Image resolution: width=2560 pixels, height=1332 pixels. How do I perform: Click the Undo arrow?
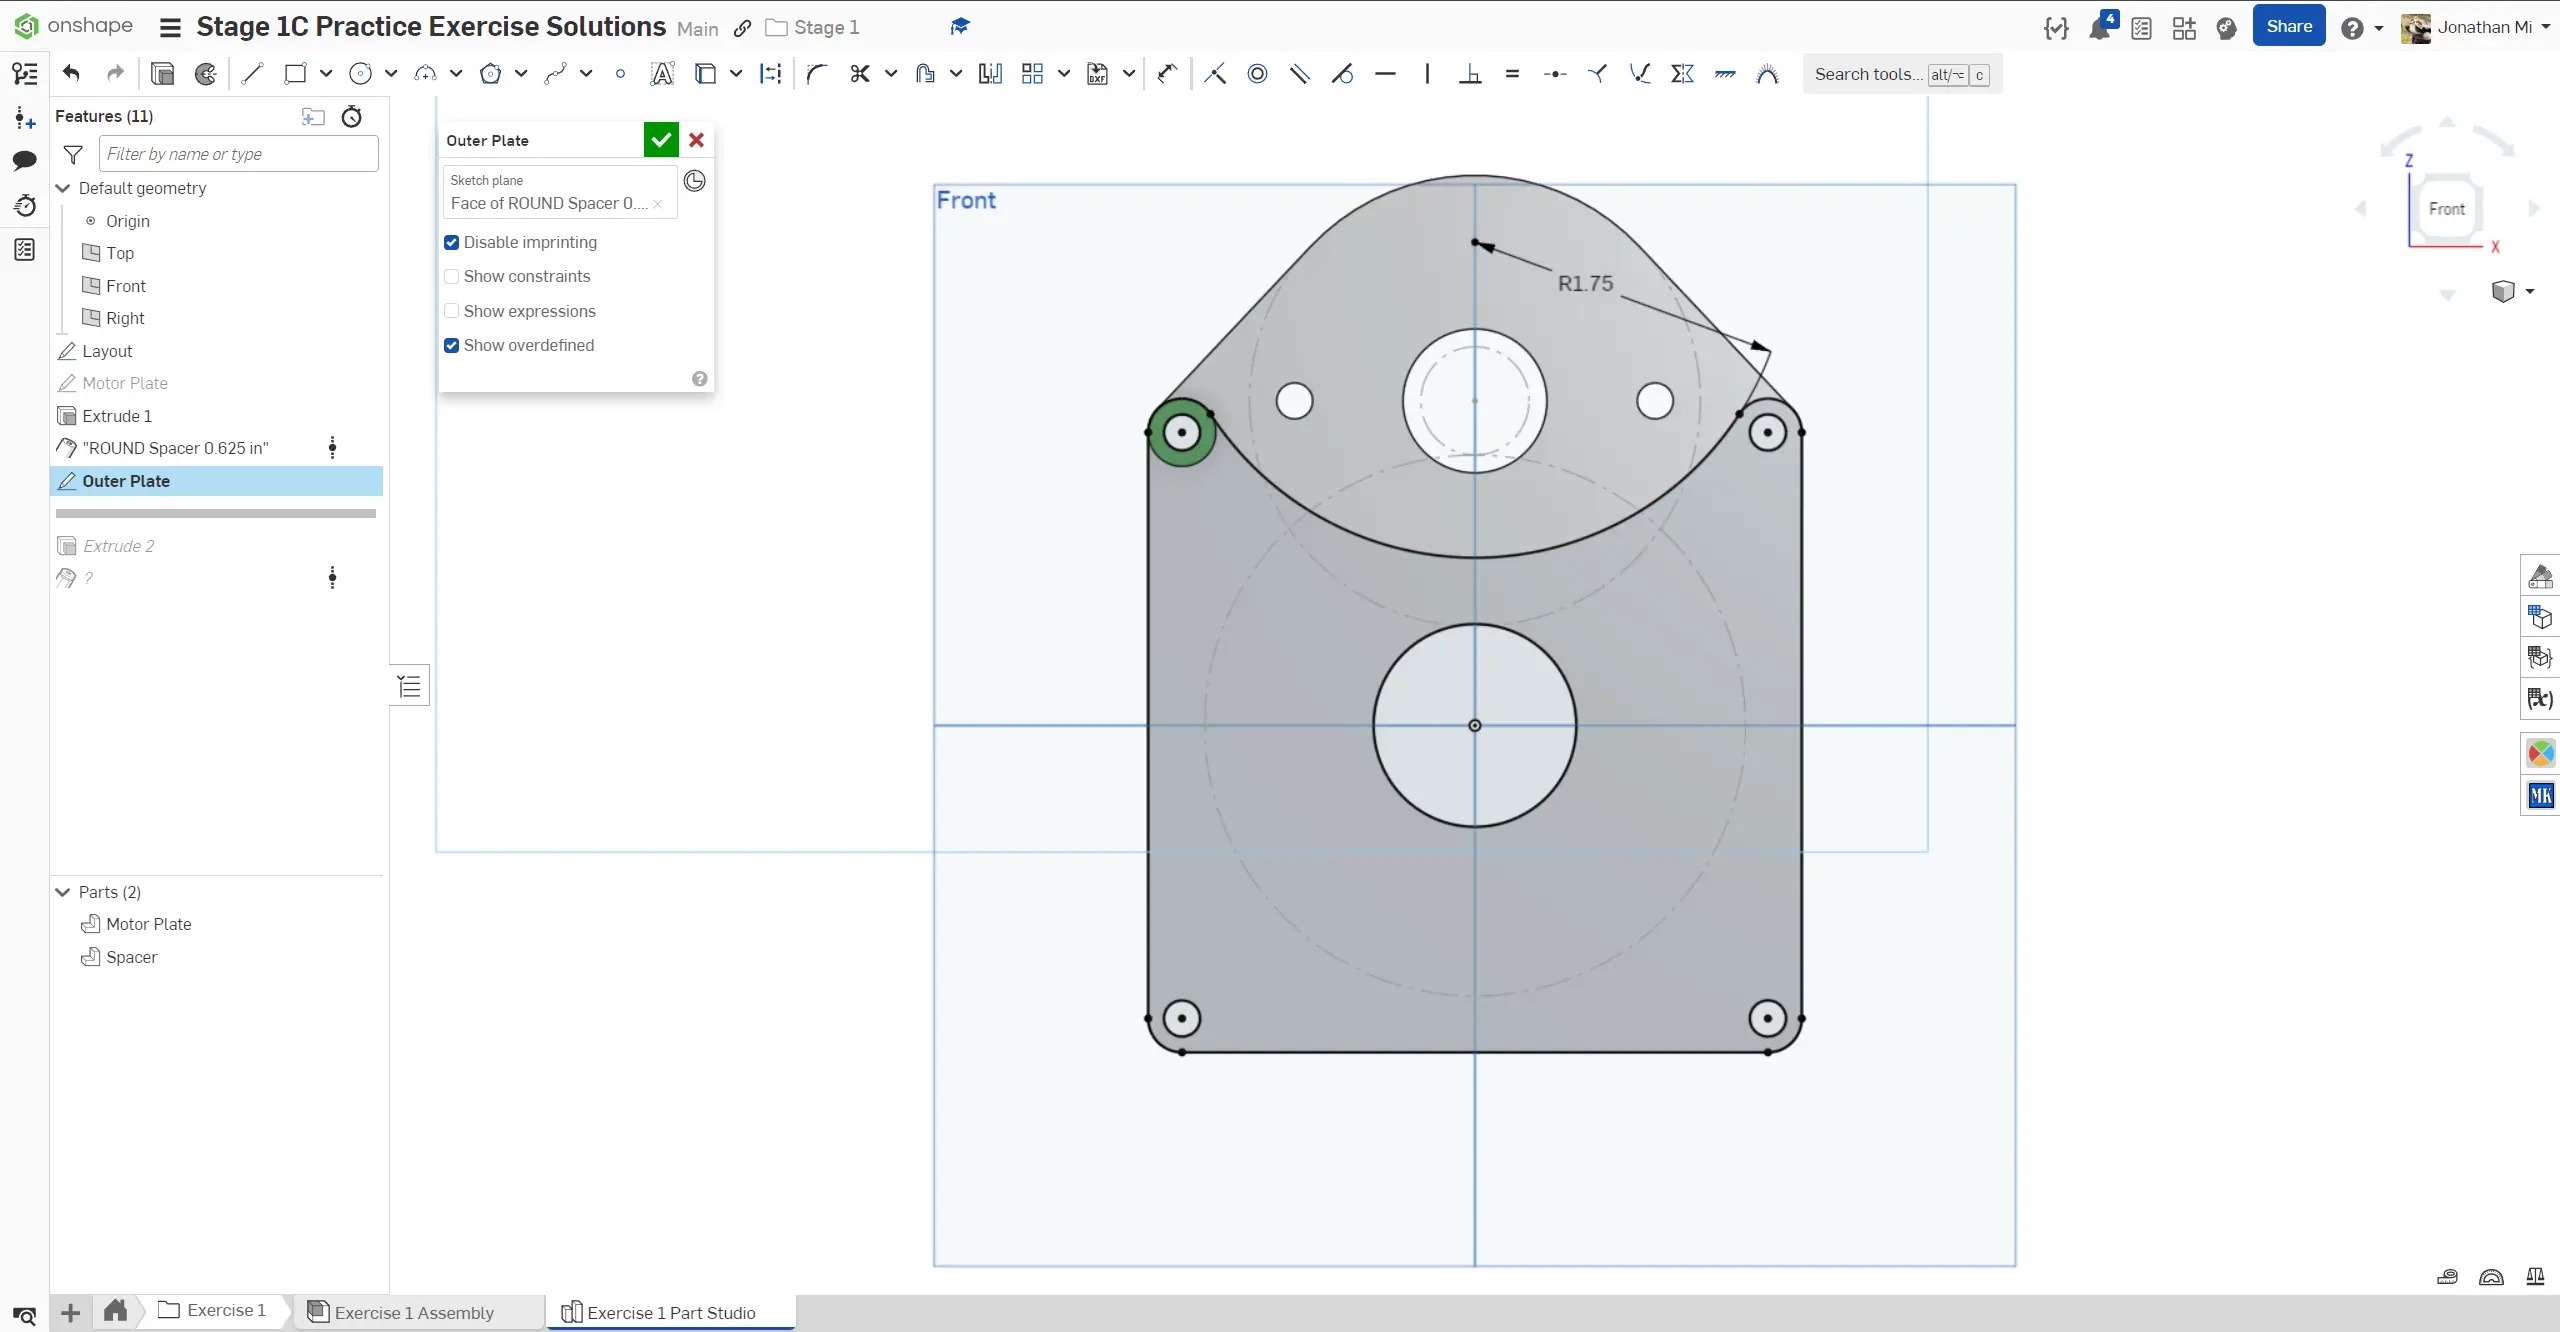71,73
